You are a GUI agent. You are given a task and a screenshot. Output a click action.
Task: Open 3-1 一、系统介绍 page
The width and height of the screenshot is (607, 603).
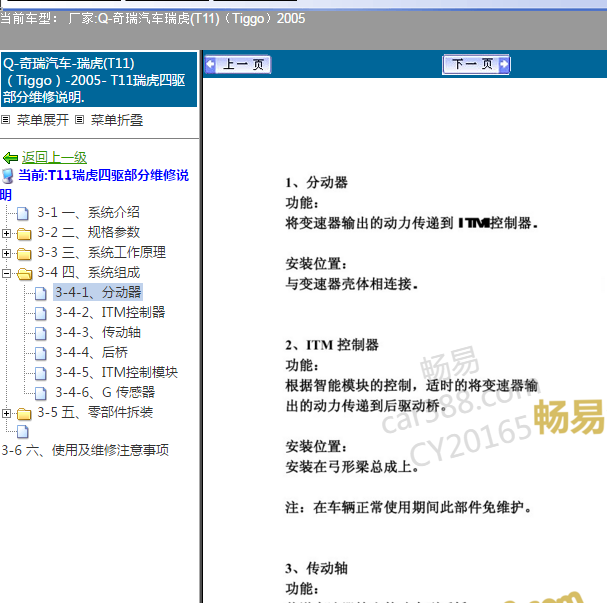click(x=88, y=212)
